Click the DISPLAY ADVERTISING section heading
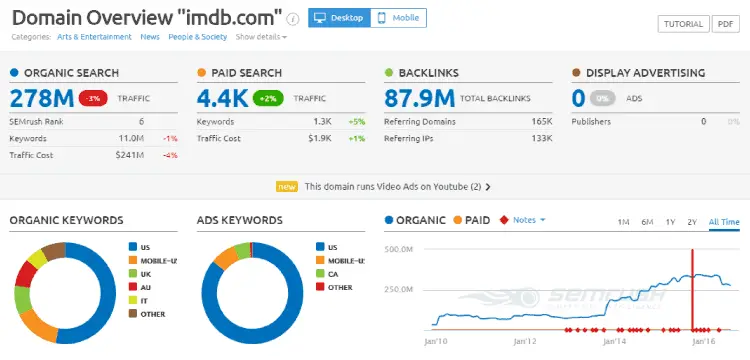This screenshot has height=360, width=750. pyautogui.click(x=645, y=73)
